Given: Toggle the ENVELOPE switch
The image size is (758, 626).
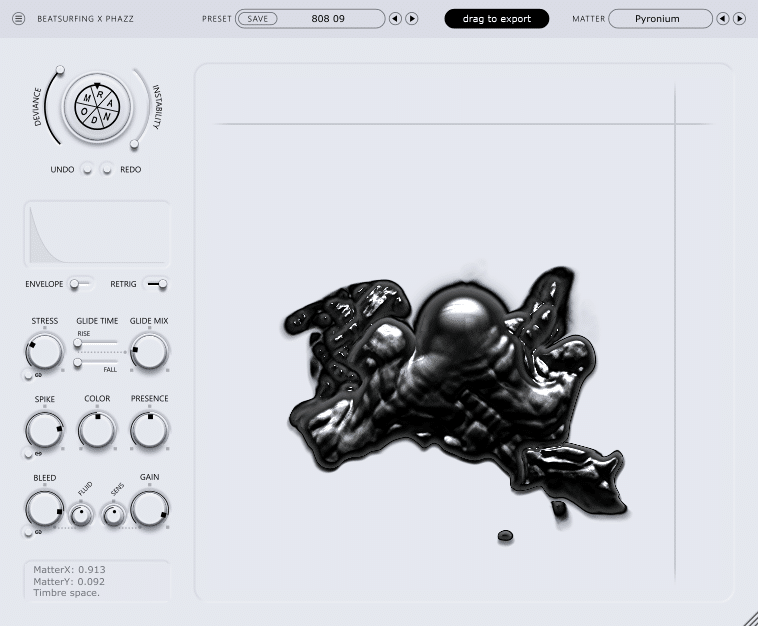Looking at the screenshot, I should 80,284.
